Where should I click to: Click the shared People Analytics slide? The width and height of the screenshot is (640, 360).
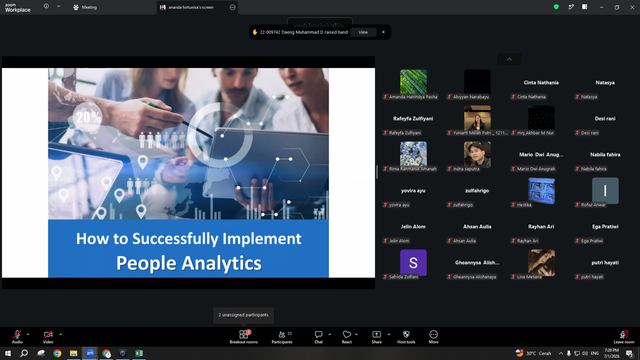click(189, 173)
